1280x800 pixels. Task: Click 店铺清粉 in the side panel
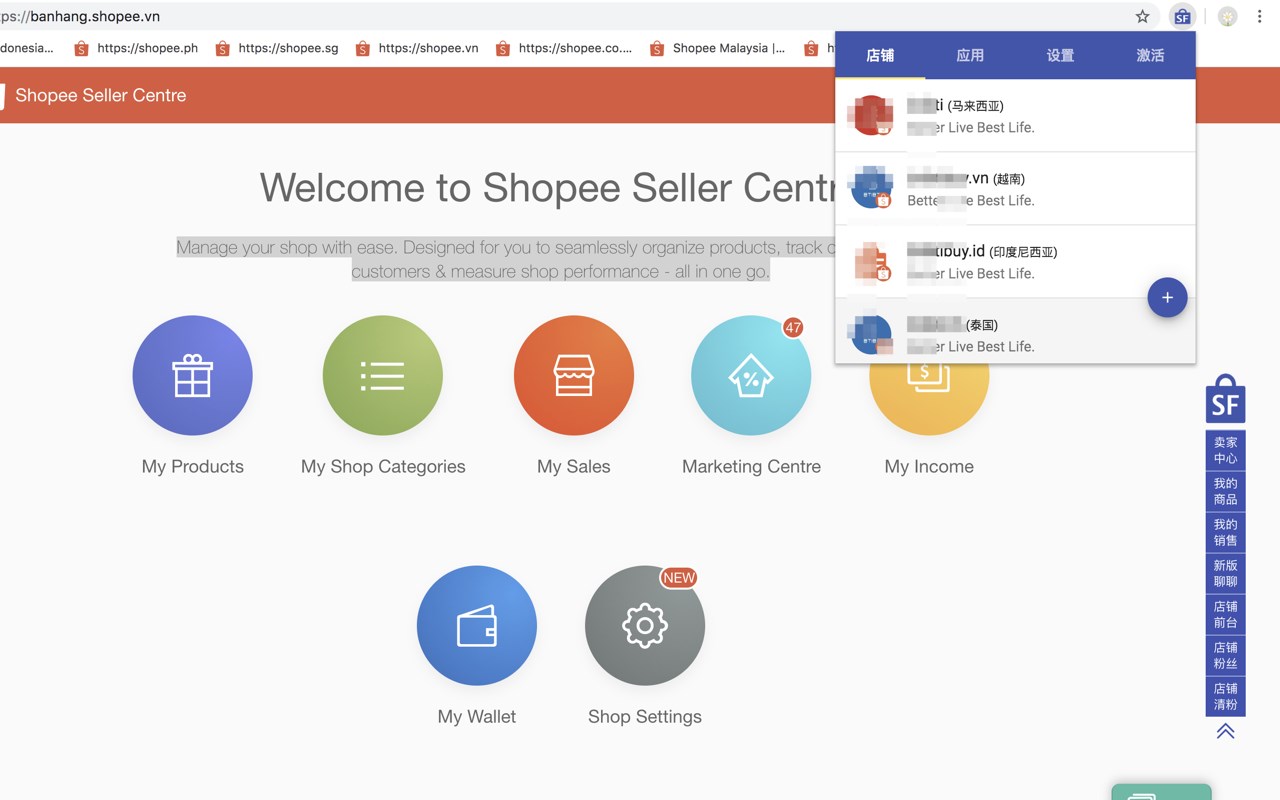pyautogui.click(x=1225, y=696)
